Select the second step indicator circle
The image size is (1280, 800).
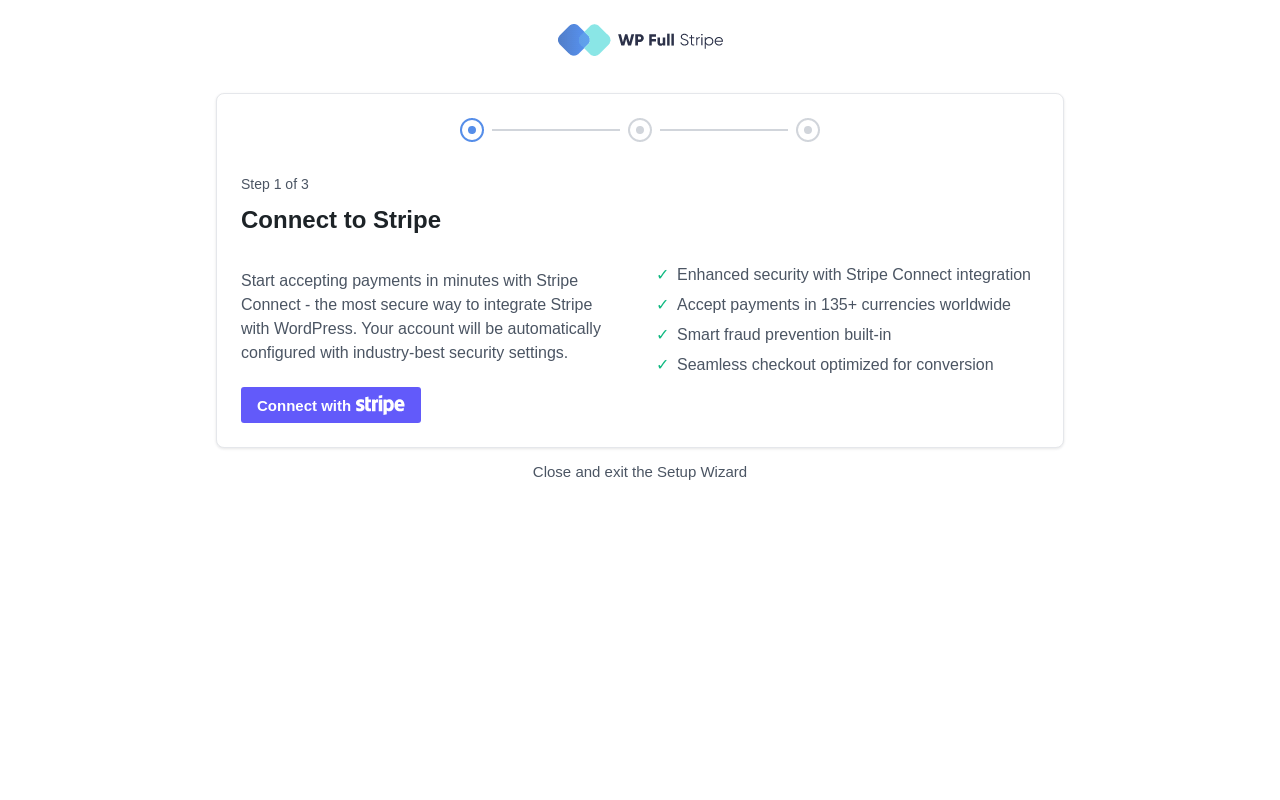(640, 130)
